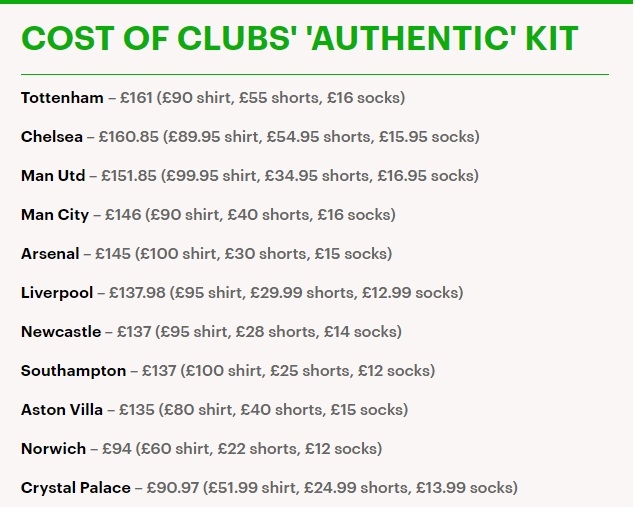Click the Man City club name
The width and height of the screenshot is (635, 507).
pos(55,215)
